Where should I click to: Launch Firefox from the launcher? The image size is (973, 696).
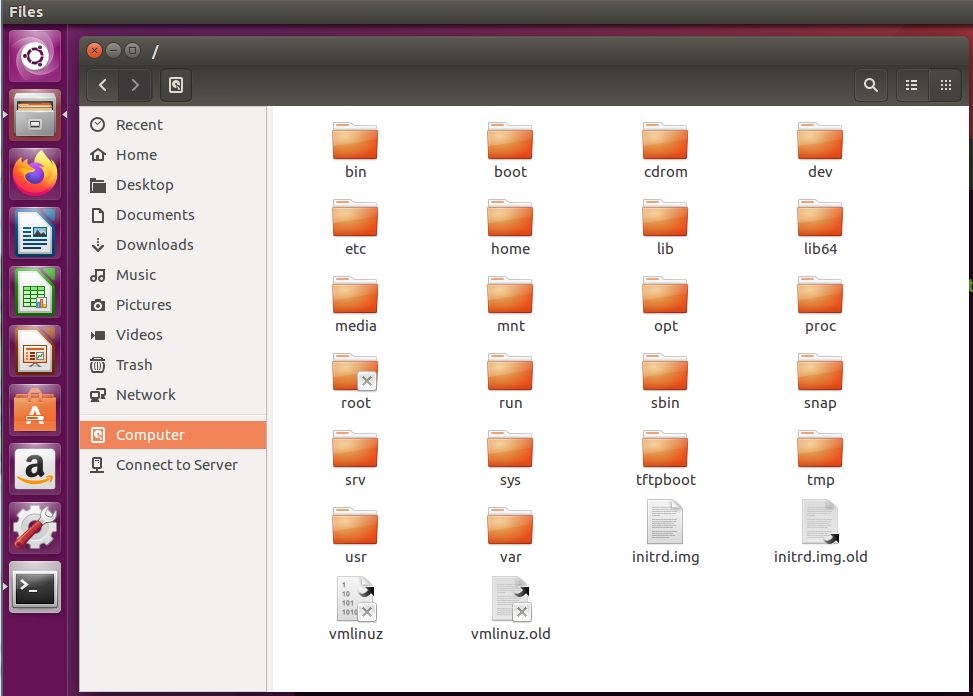(35, 174)
